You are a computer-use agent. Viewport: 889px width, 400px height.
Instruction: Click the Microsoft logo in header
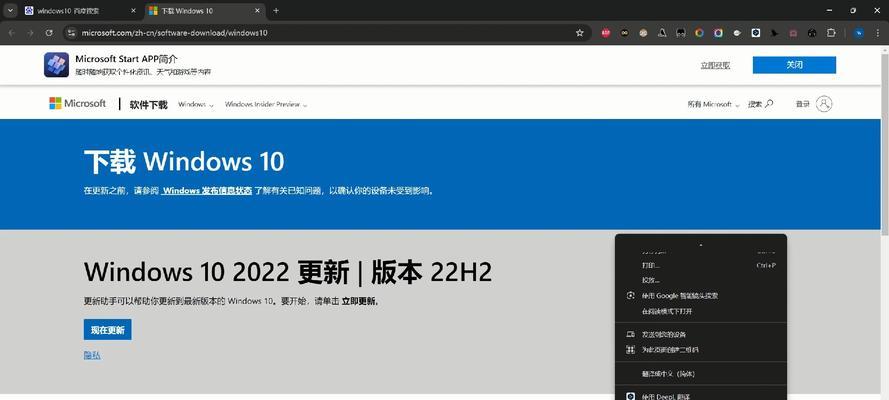point(77,104)
